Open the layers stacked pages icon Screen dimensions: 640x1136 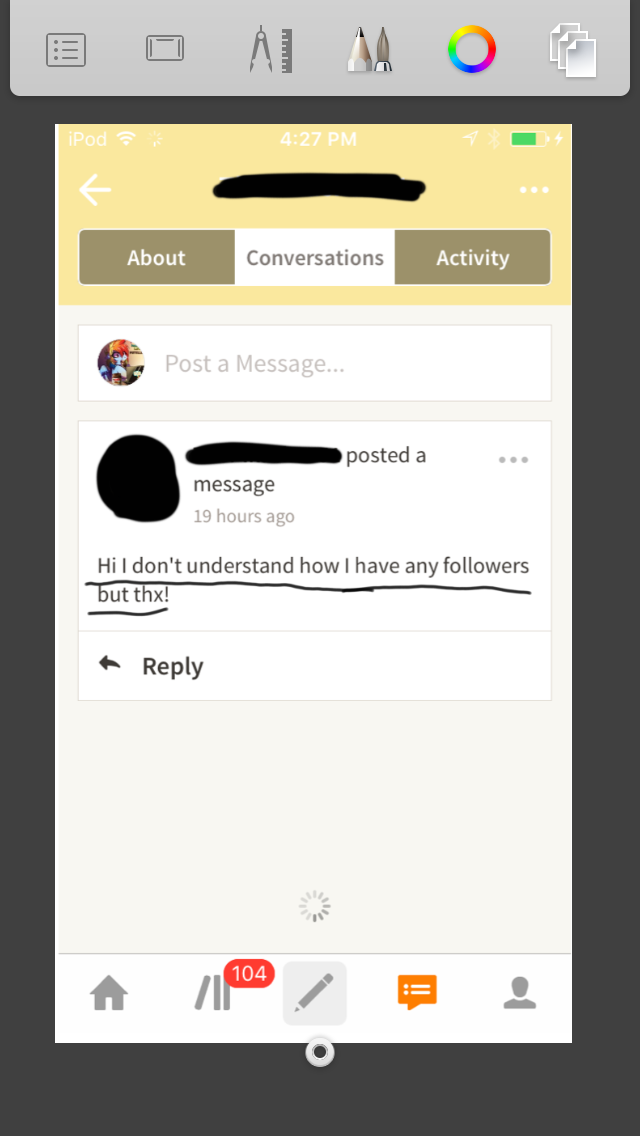(x=573, y=49)
